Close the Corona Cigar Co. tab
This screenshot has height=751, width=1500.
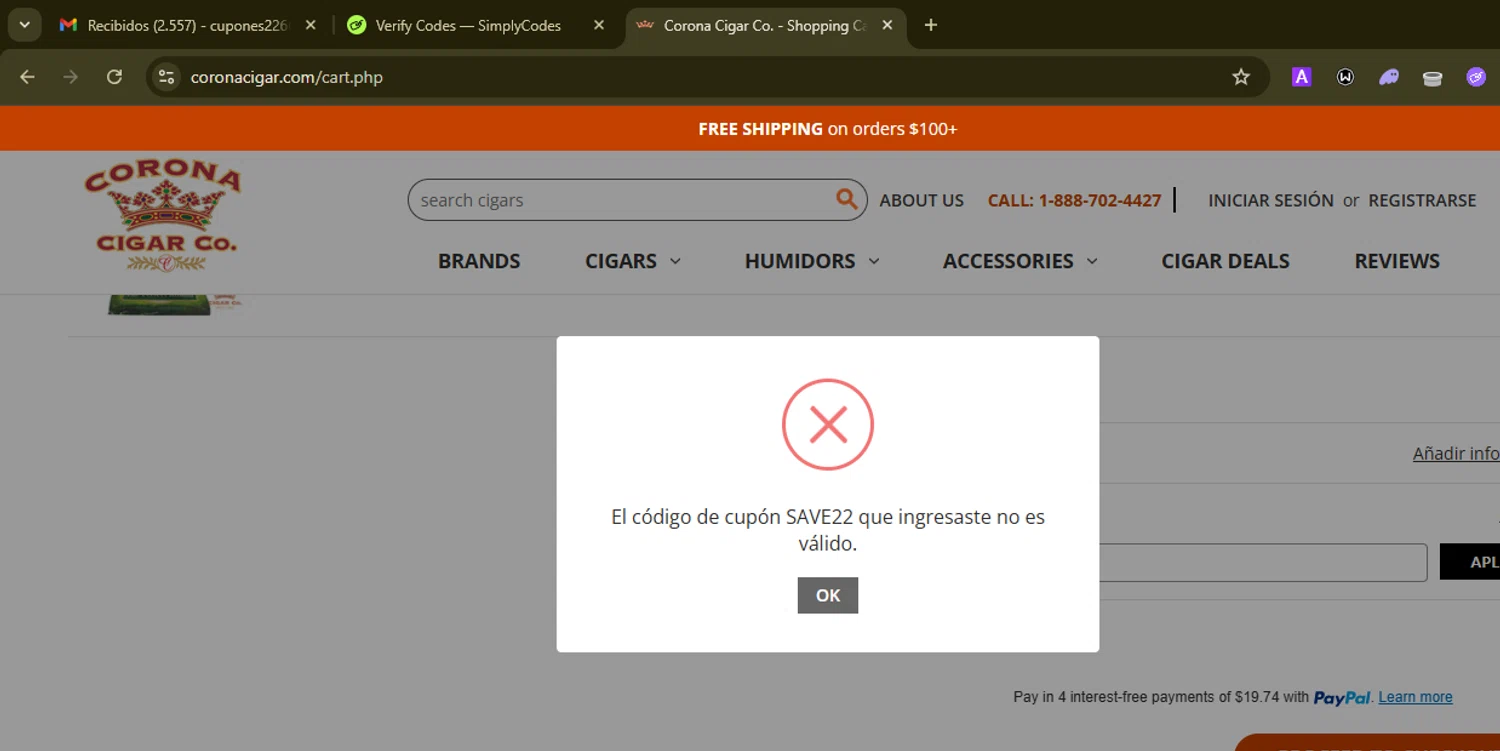887,25
